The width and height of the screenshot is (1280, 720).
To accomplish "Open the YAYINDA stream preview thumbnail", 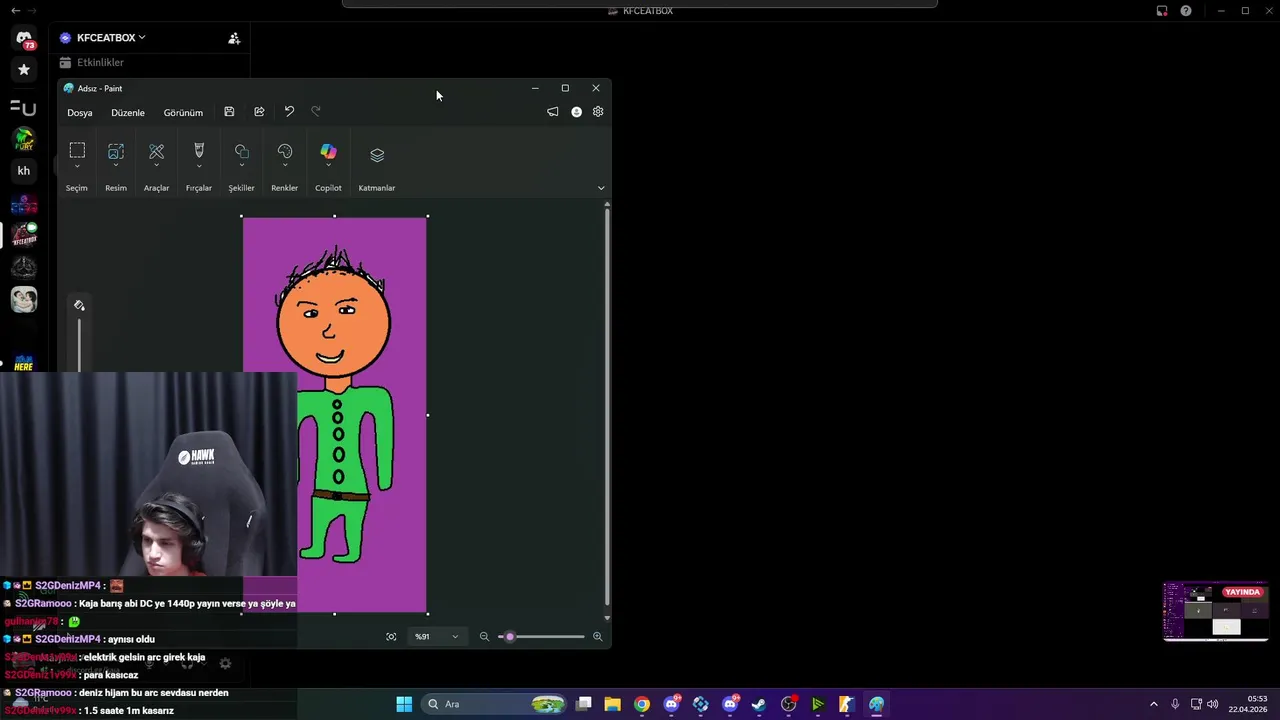I will click(x=1216, y=611).
